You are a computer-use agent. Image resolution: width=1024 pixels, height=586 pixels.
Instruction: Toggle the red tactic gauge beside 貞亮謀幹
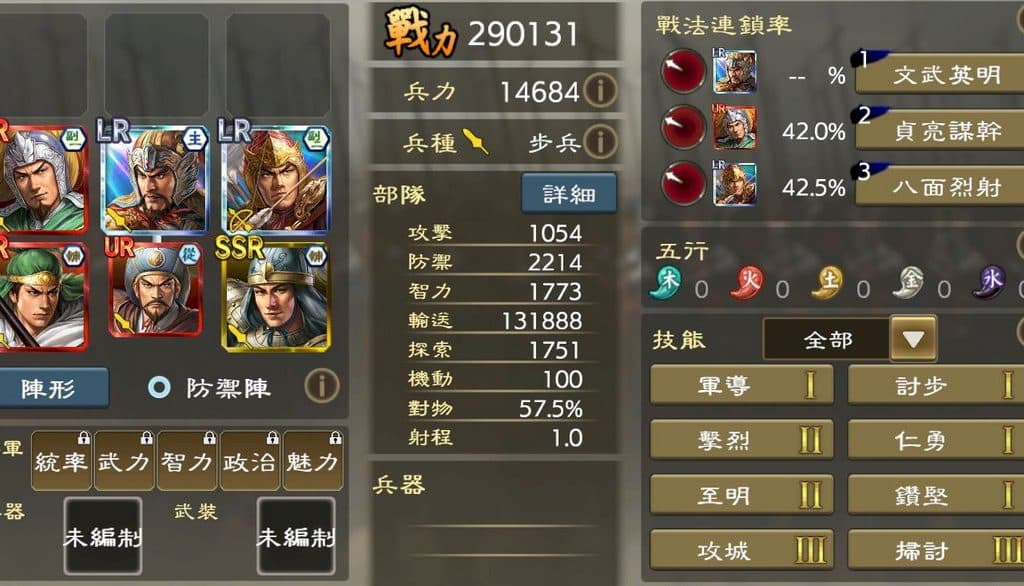point(683,127)
